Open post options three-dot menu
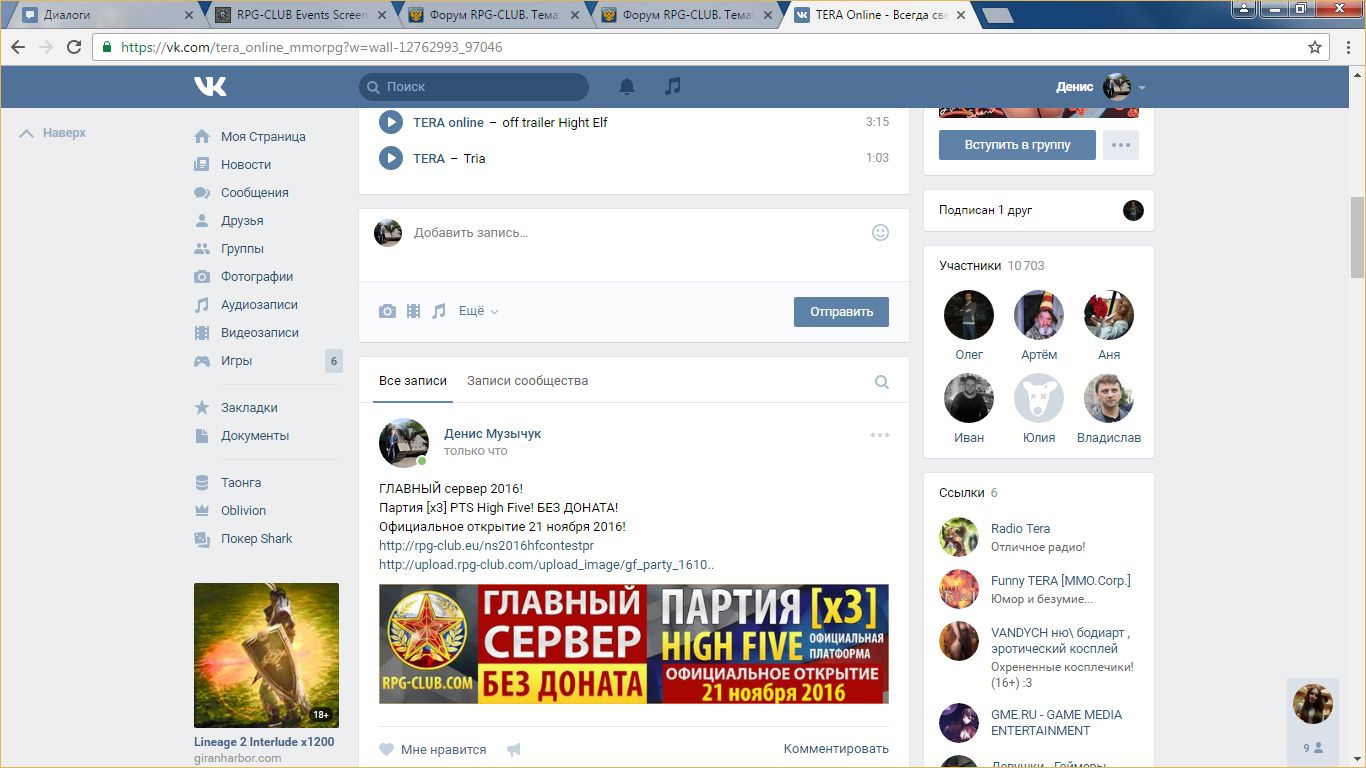This screenshot has width=1366, height=768. point(879,435)
